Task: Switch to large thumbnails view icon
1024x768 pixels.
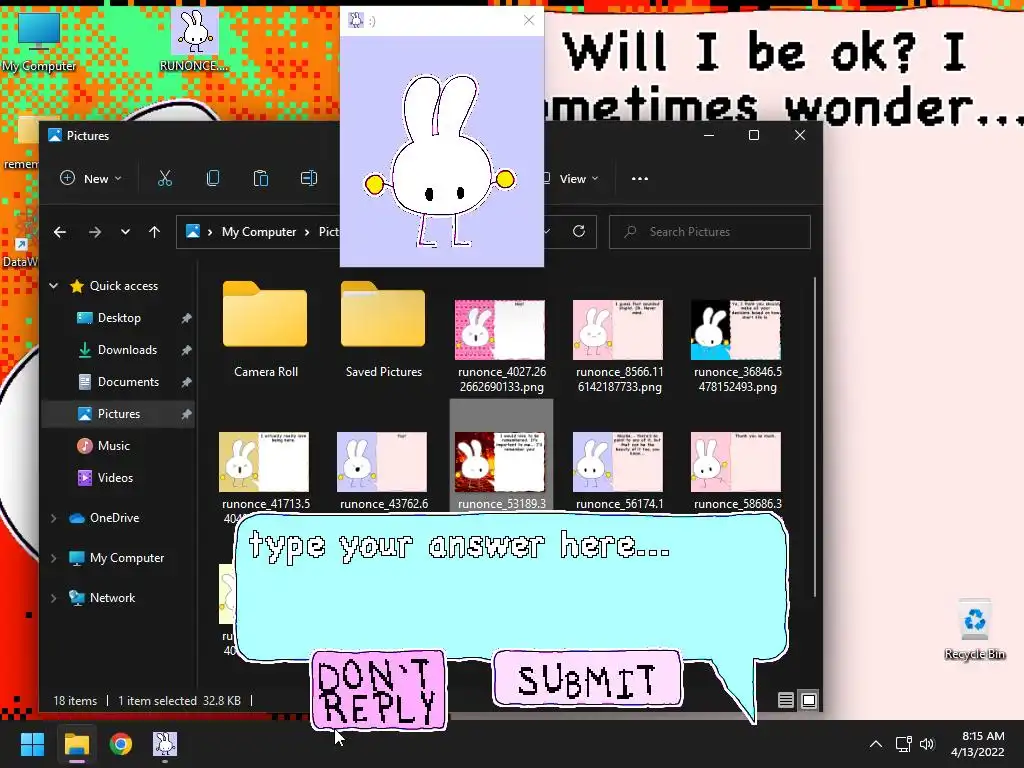Action: (x=808, y=700)
